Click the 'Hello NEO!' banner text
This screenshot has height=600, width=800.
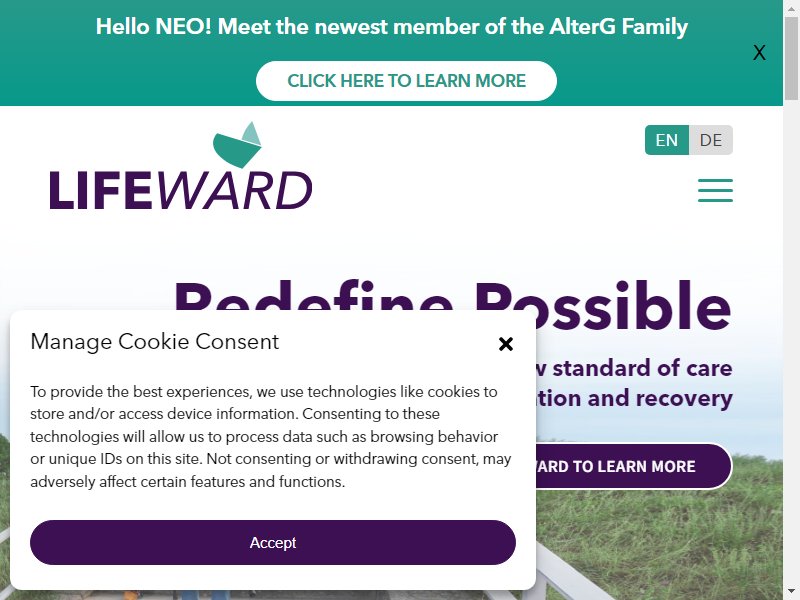392,27
